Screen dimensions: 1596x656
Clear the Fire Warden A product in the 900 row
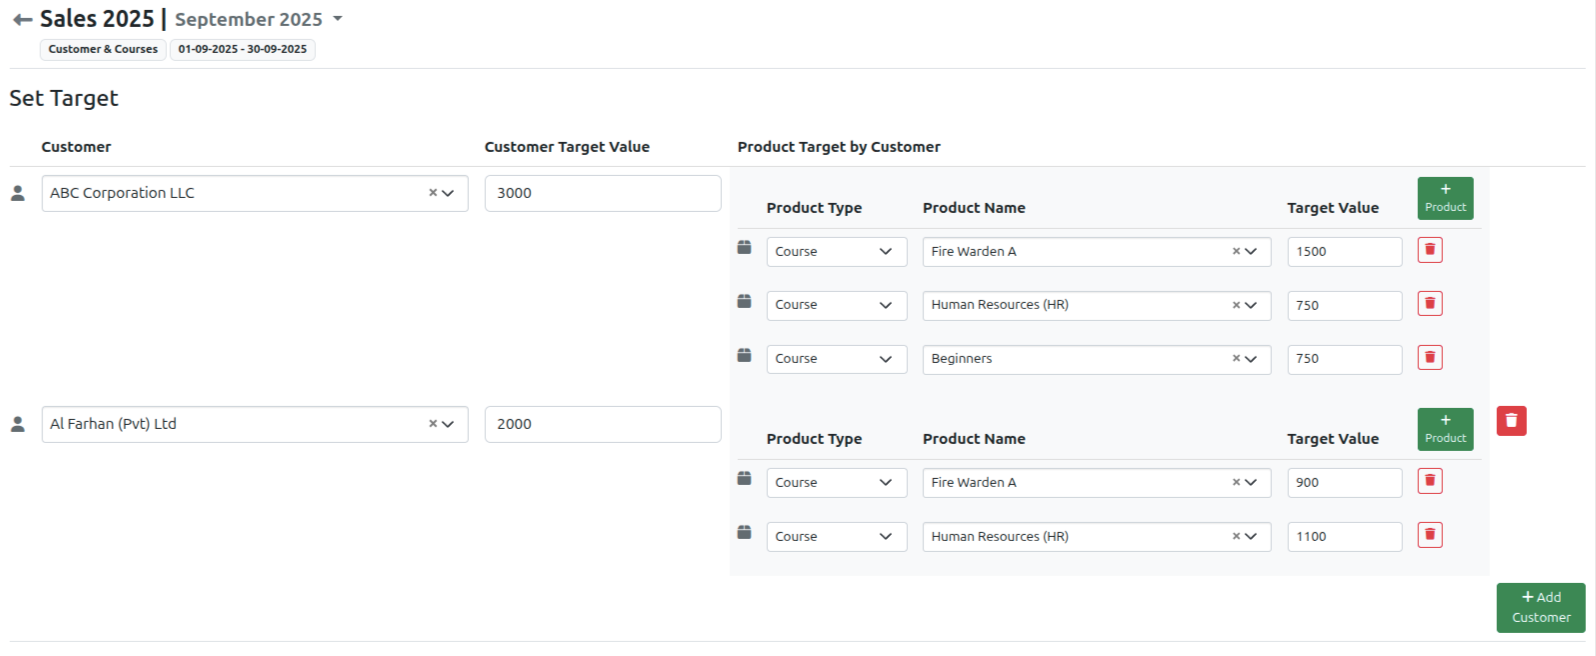[1236, 482]
